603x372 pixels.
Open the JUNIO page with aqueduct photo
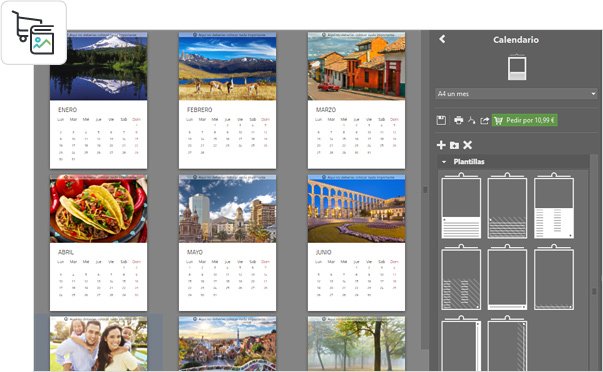pyautogui.click(x=356, y=243)
